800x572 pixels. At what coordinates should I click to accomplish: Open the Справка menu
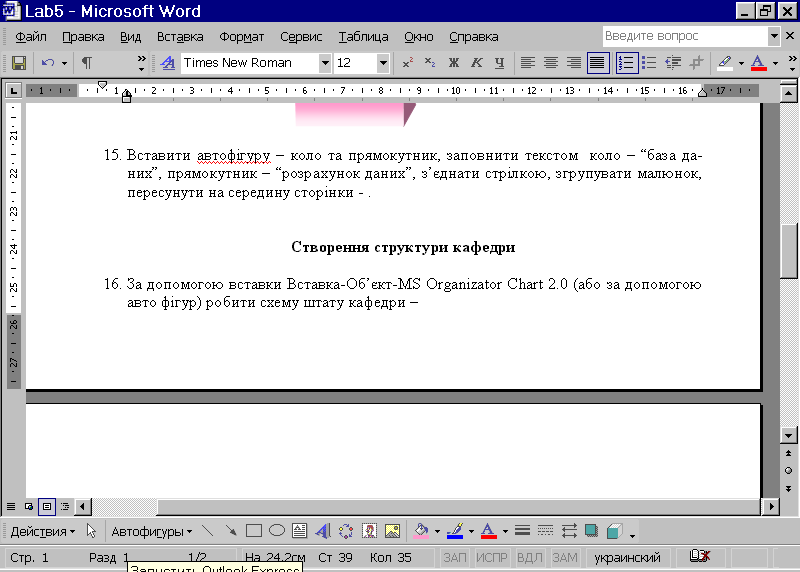(x=474, y=37)
